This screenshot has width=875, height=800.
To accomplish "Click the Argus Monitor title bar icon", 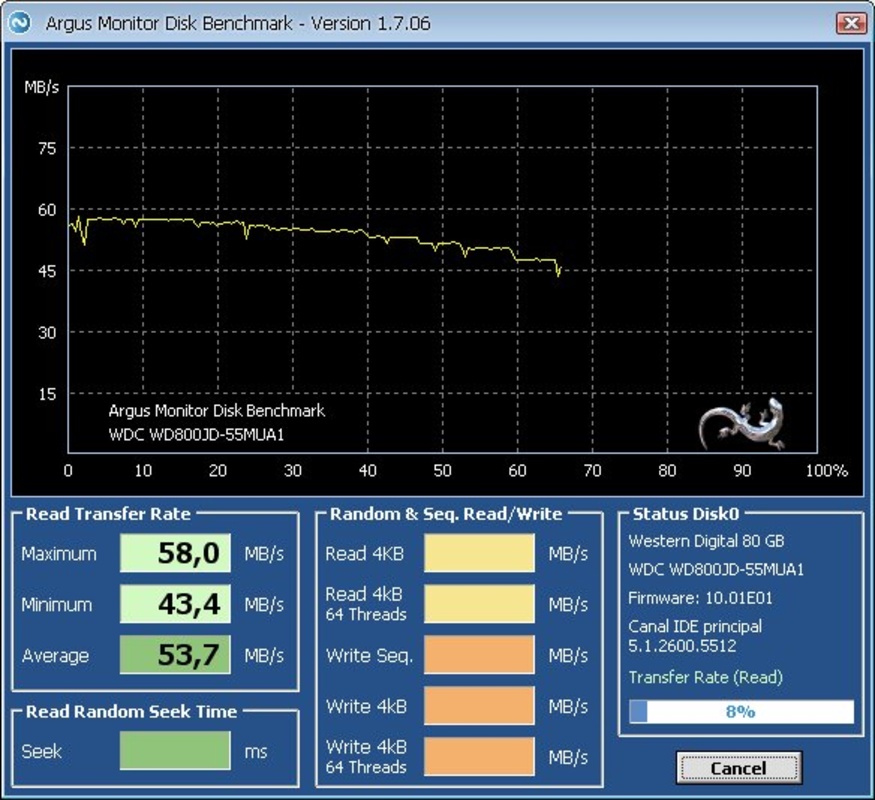I will coord(20,23).
